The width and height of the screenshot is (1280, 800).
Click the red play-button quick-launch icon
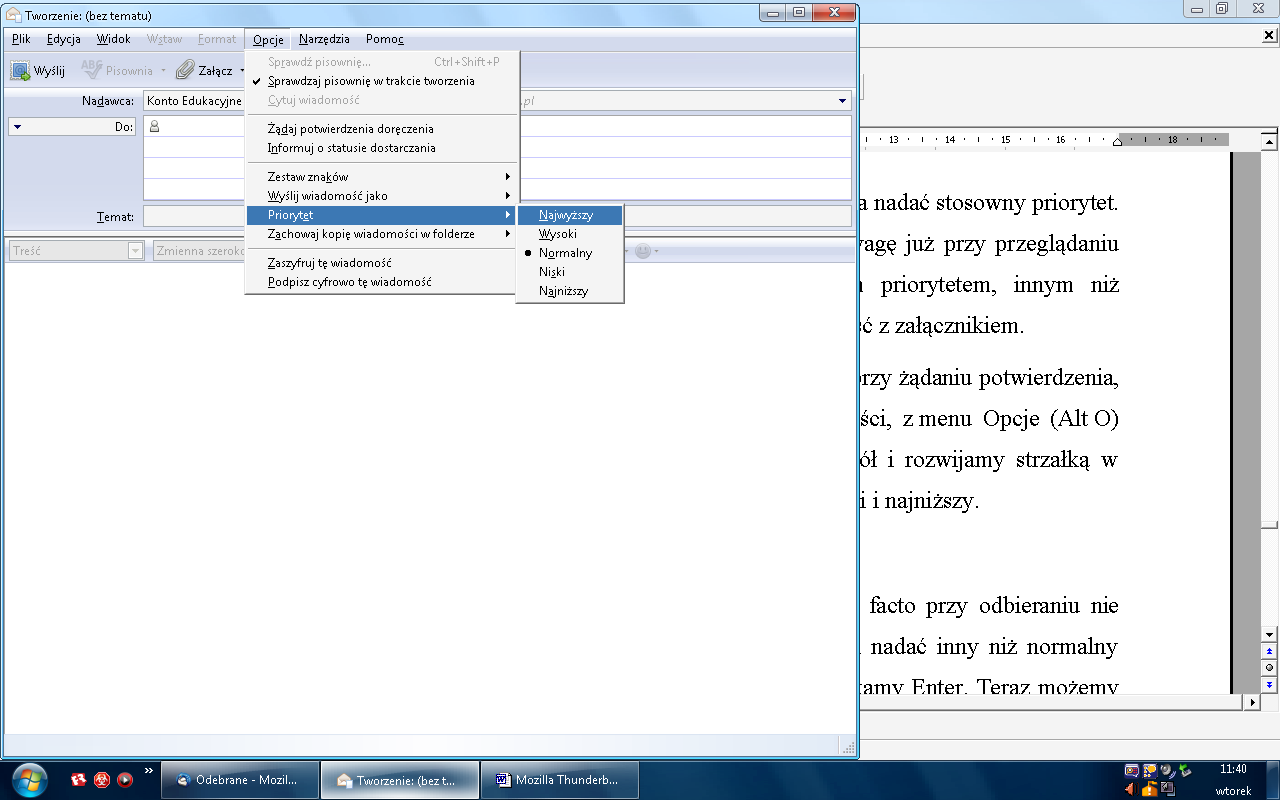125,779
